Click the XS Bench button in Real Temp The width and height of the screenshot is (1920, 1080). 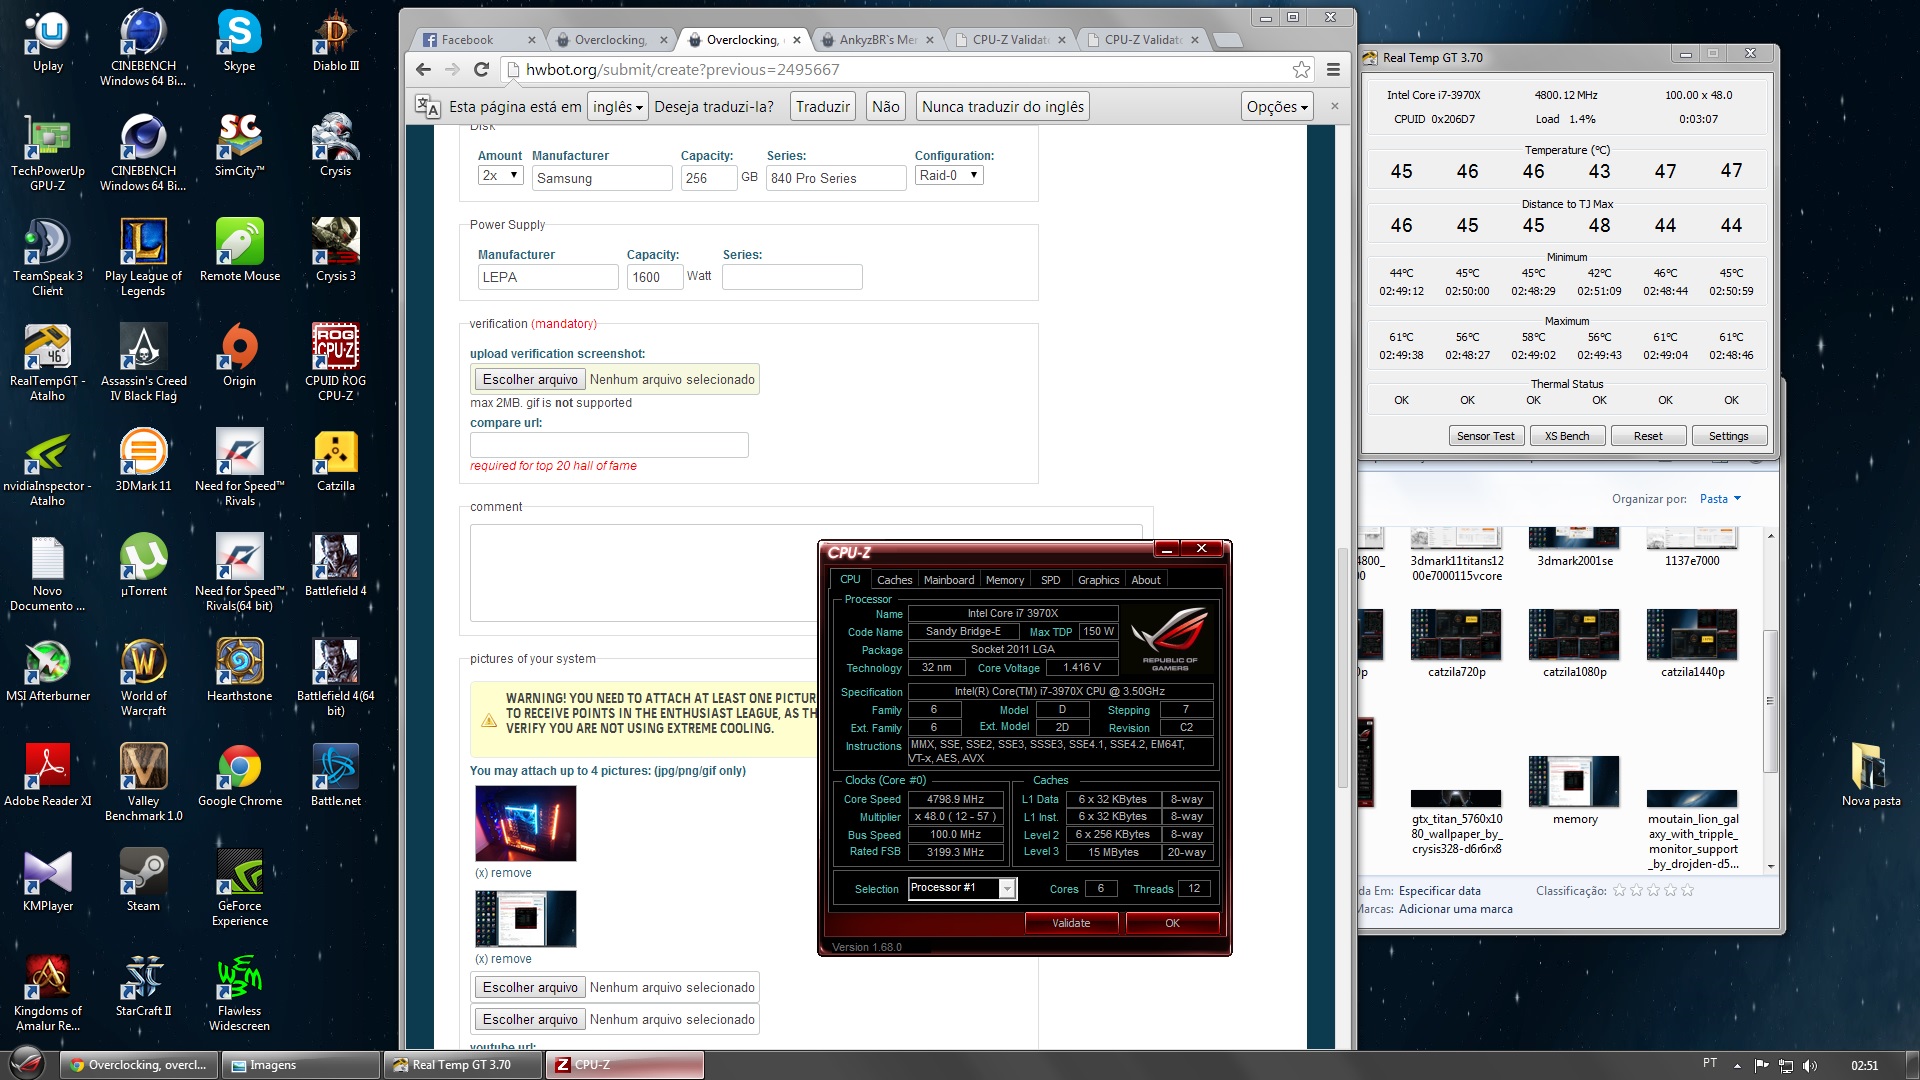(1566, 436)
